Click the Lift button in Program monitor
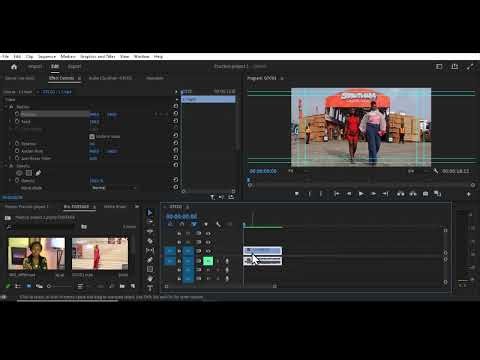Image resolution: width=480 pixels, height=360 pixels. click(x=401, y=194)
